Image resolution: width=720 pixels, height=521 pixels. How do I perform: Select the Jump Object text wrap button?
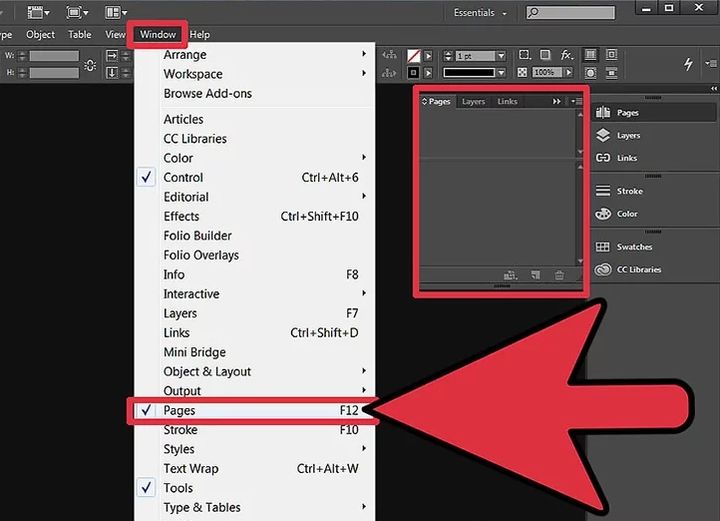(x=611, y=73)
